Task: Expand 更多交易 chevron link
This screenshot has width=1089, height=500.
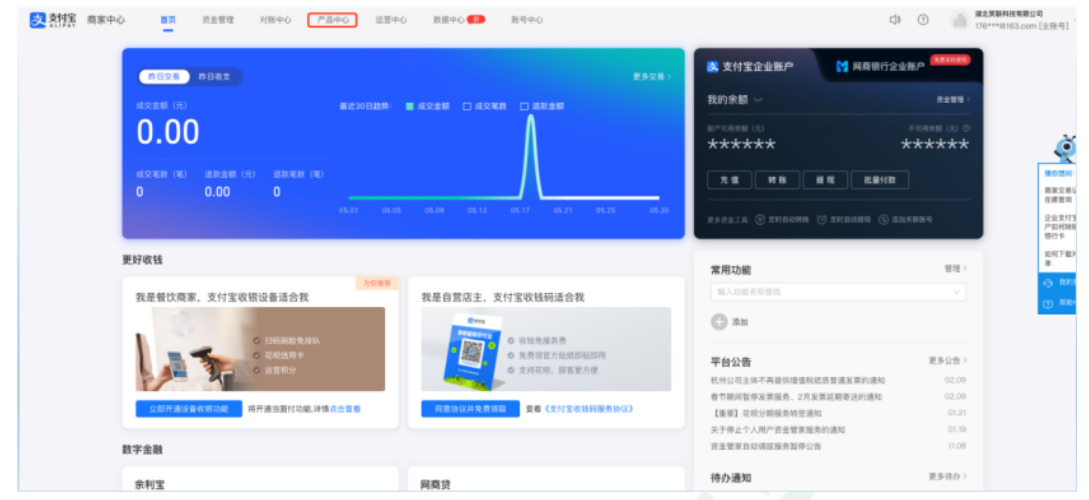Action: [x=651, y=77]
